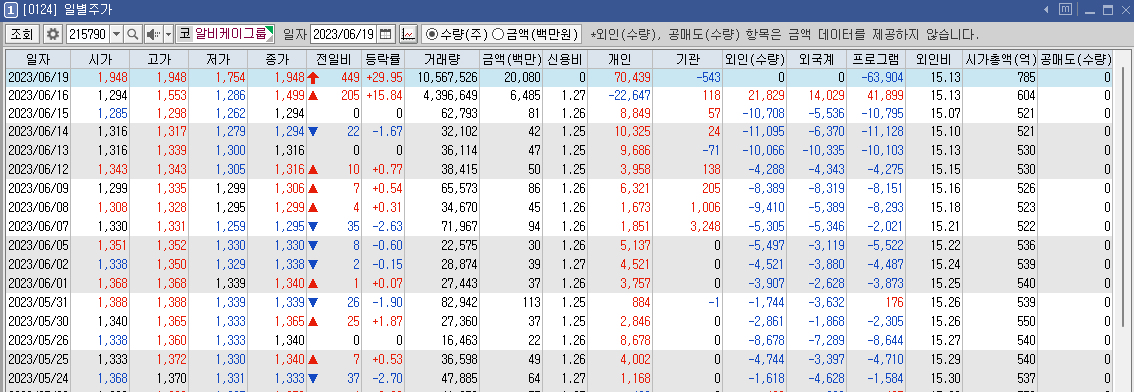This screenshot has height=392, width=1134.
Task: Click the volume value 82,942
Action: click(x=459, y=301)
